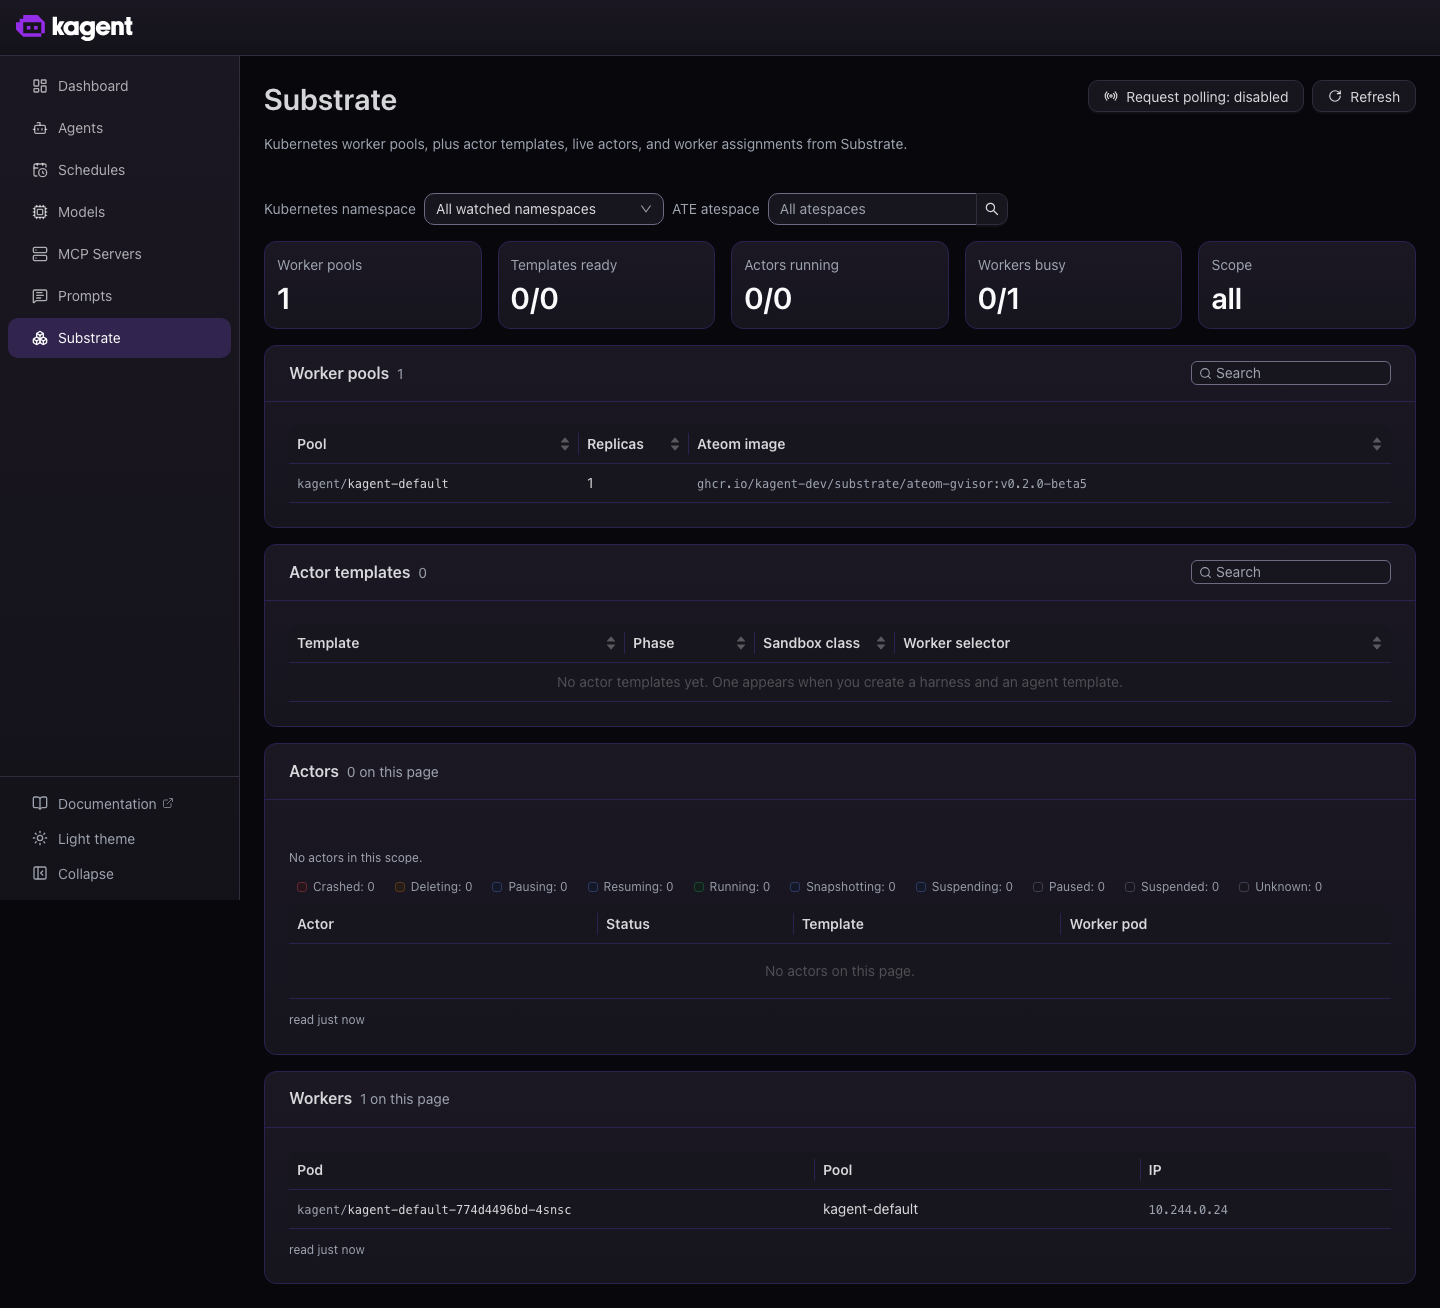Open the Kubernetes namespace dropdown
The height and width of the screenshot is (1308, 1440).
(544, 209)
